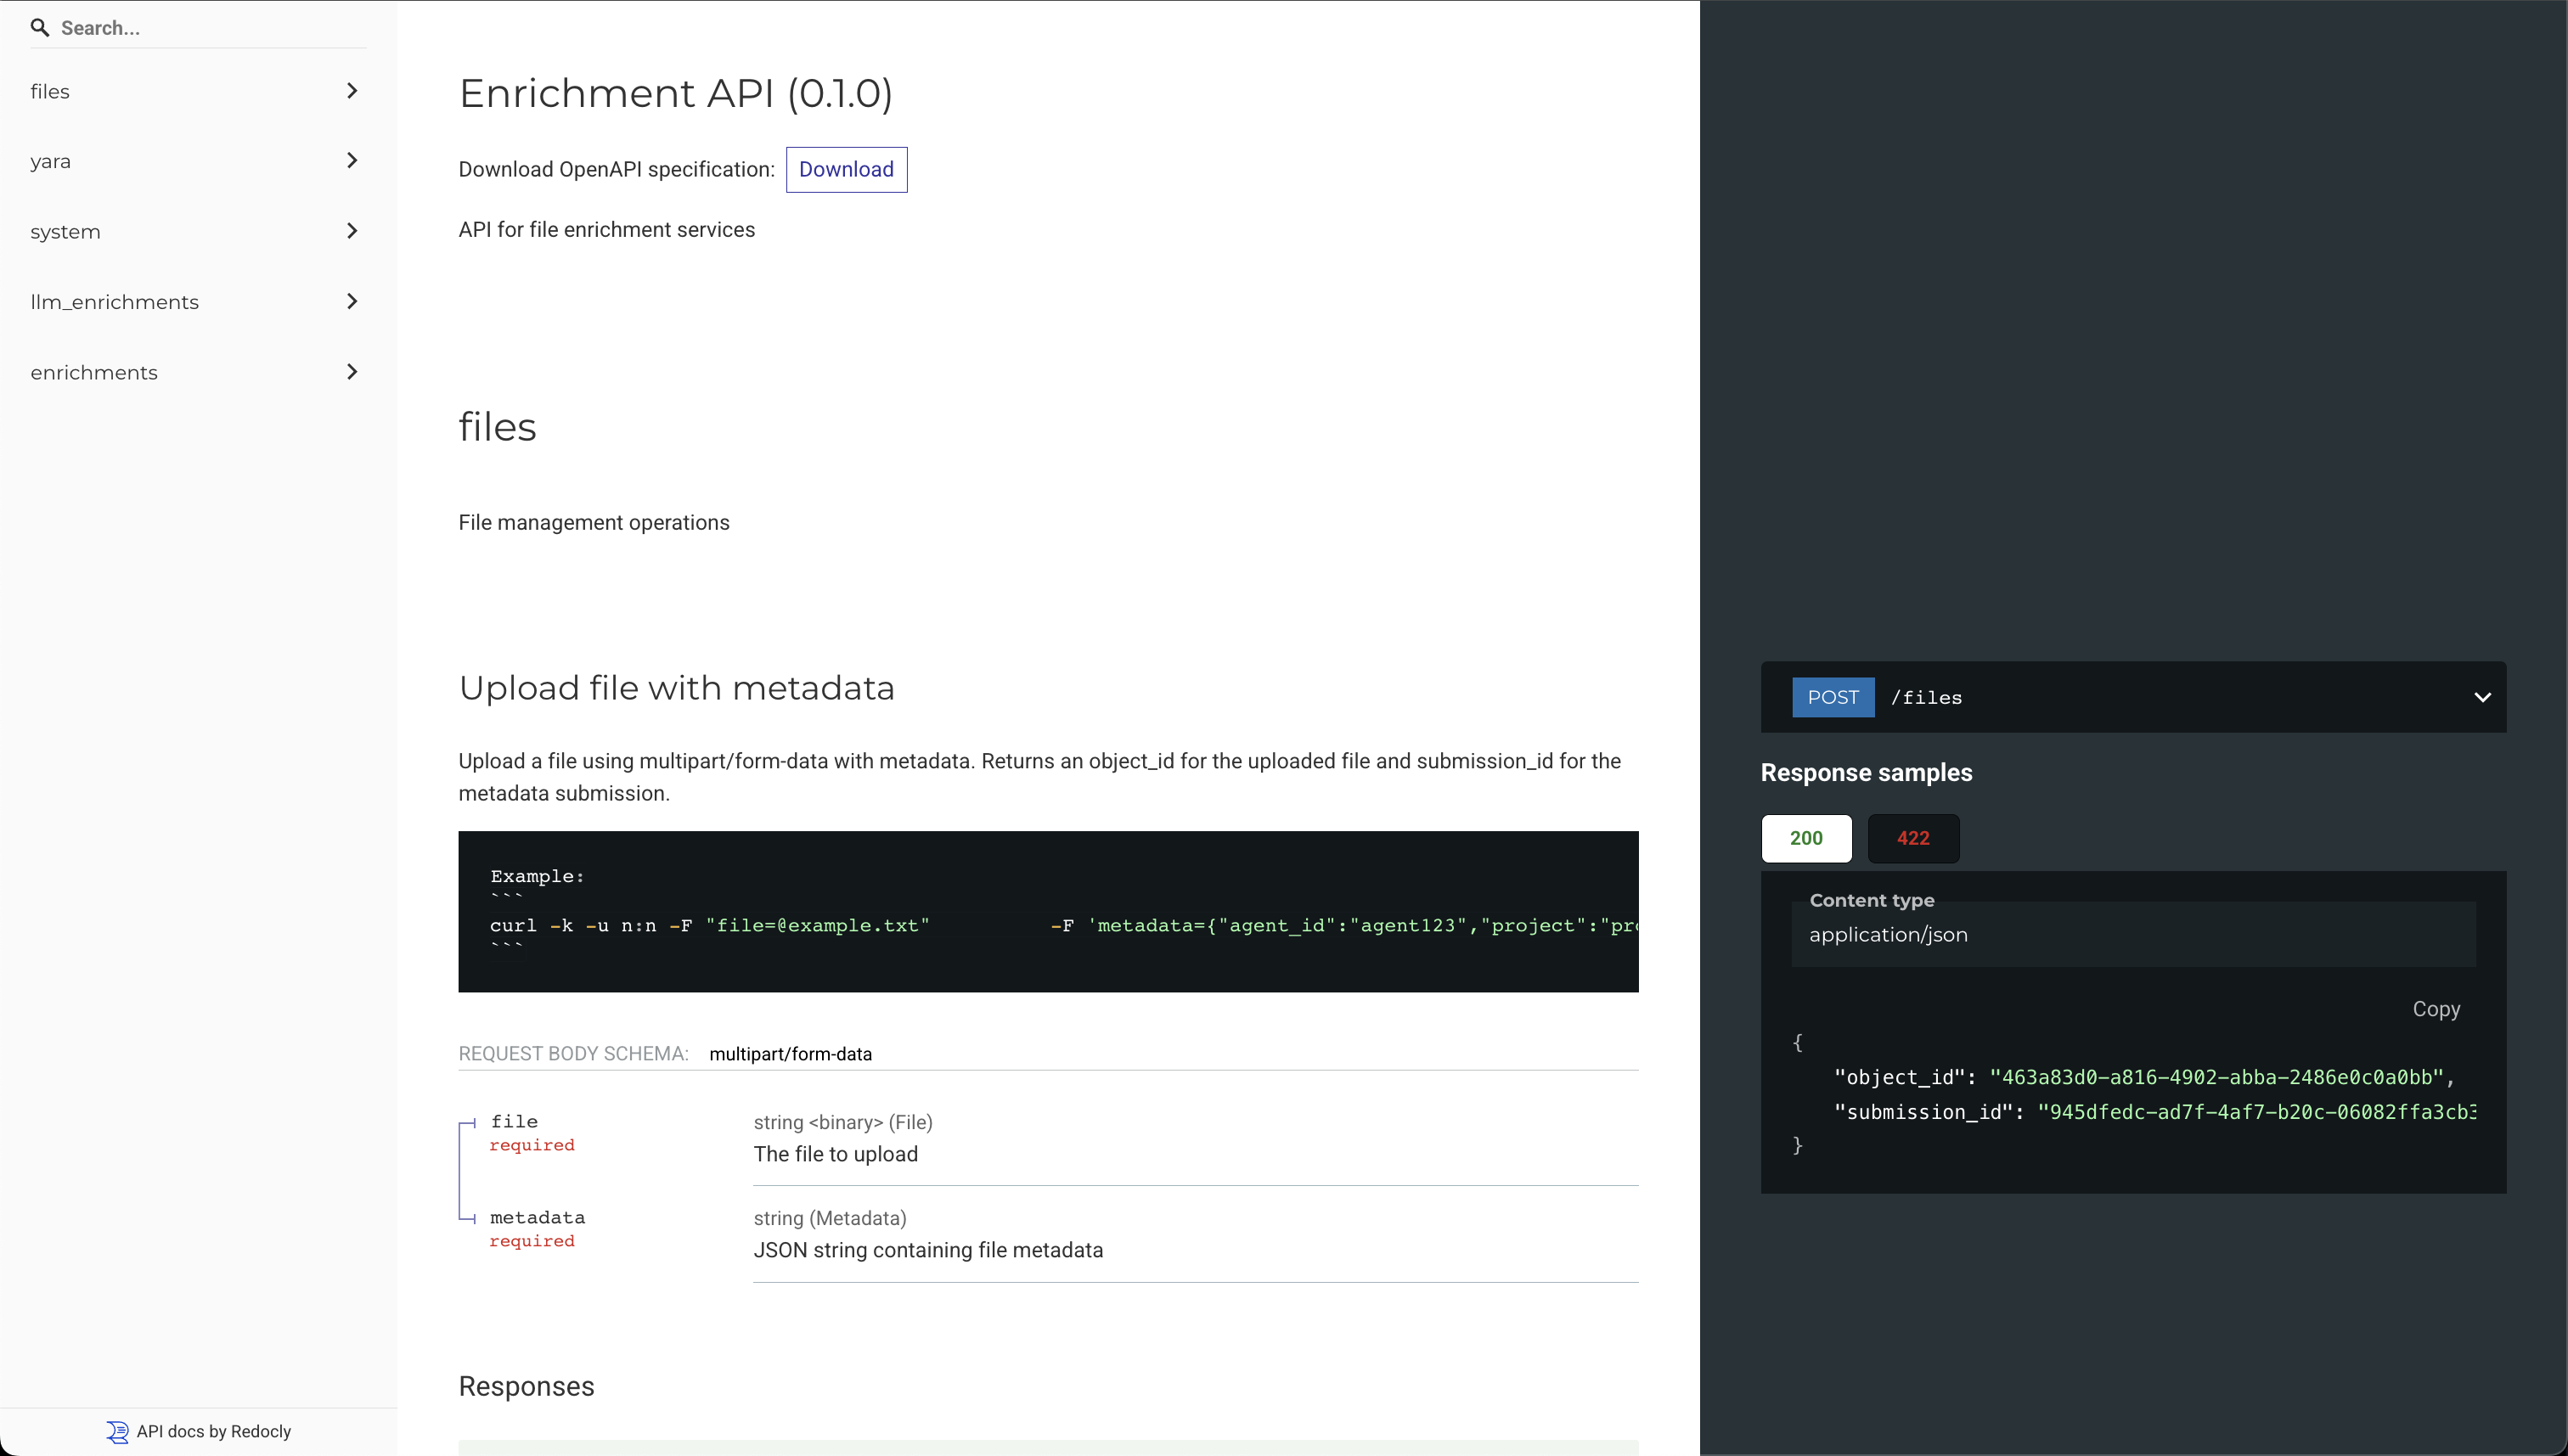Copy the JSON response sample
This screenshot has width=2568, height=1456.
2436,1009
